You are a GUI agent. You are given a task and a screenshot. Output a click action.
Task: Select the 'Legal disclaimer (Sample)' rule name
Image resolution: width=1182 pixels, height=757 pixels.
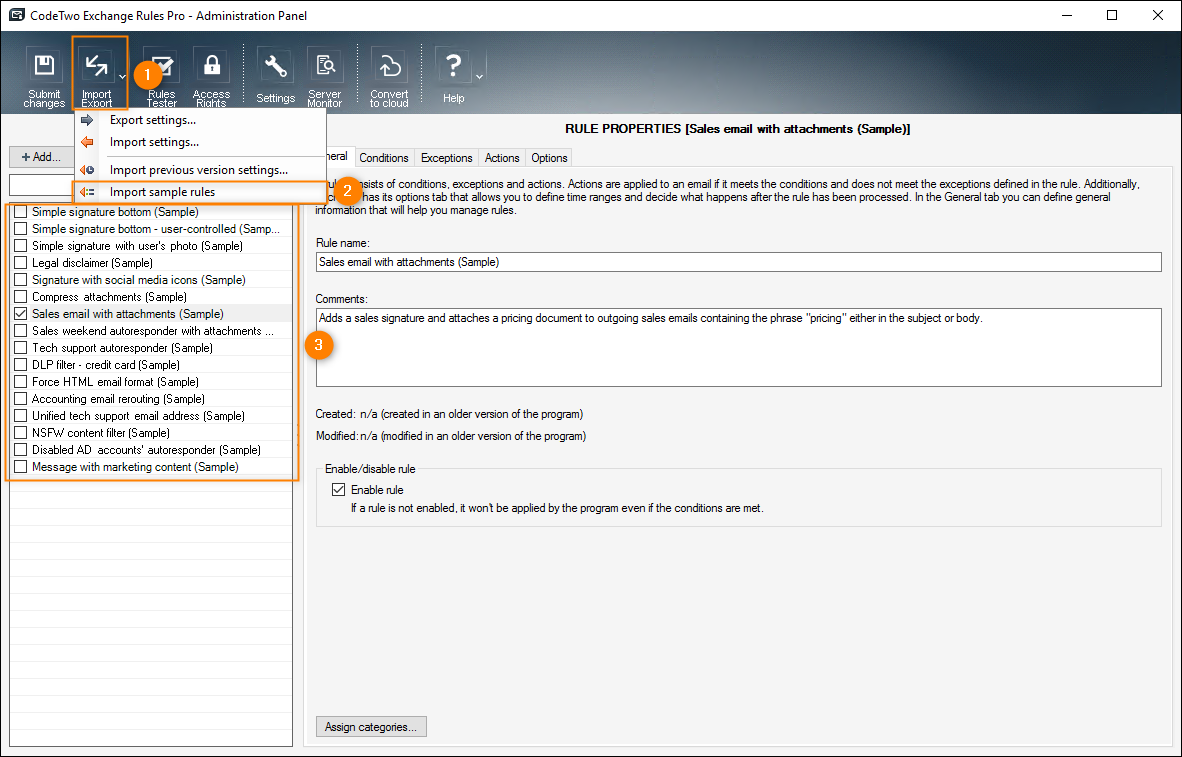(x=92, y=262)
